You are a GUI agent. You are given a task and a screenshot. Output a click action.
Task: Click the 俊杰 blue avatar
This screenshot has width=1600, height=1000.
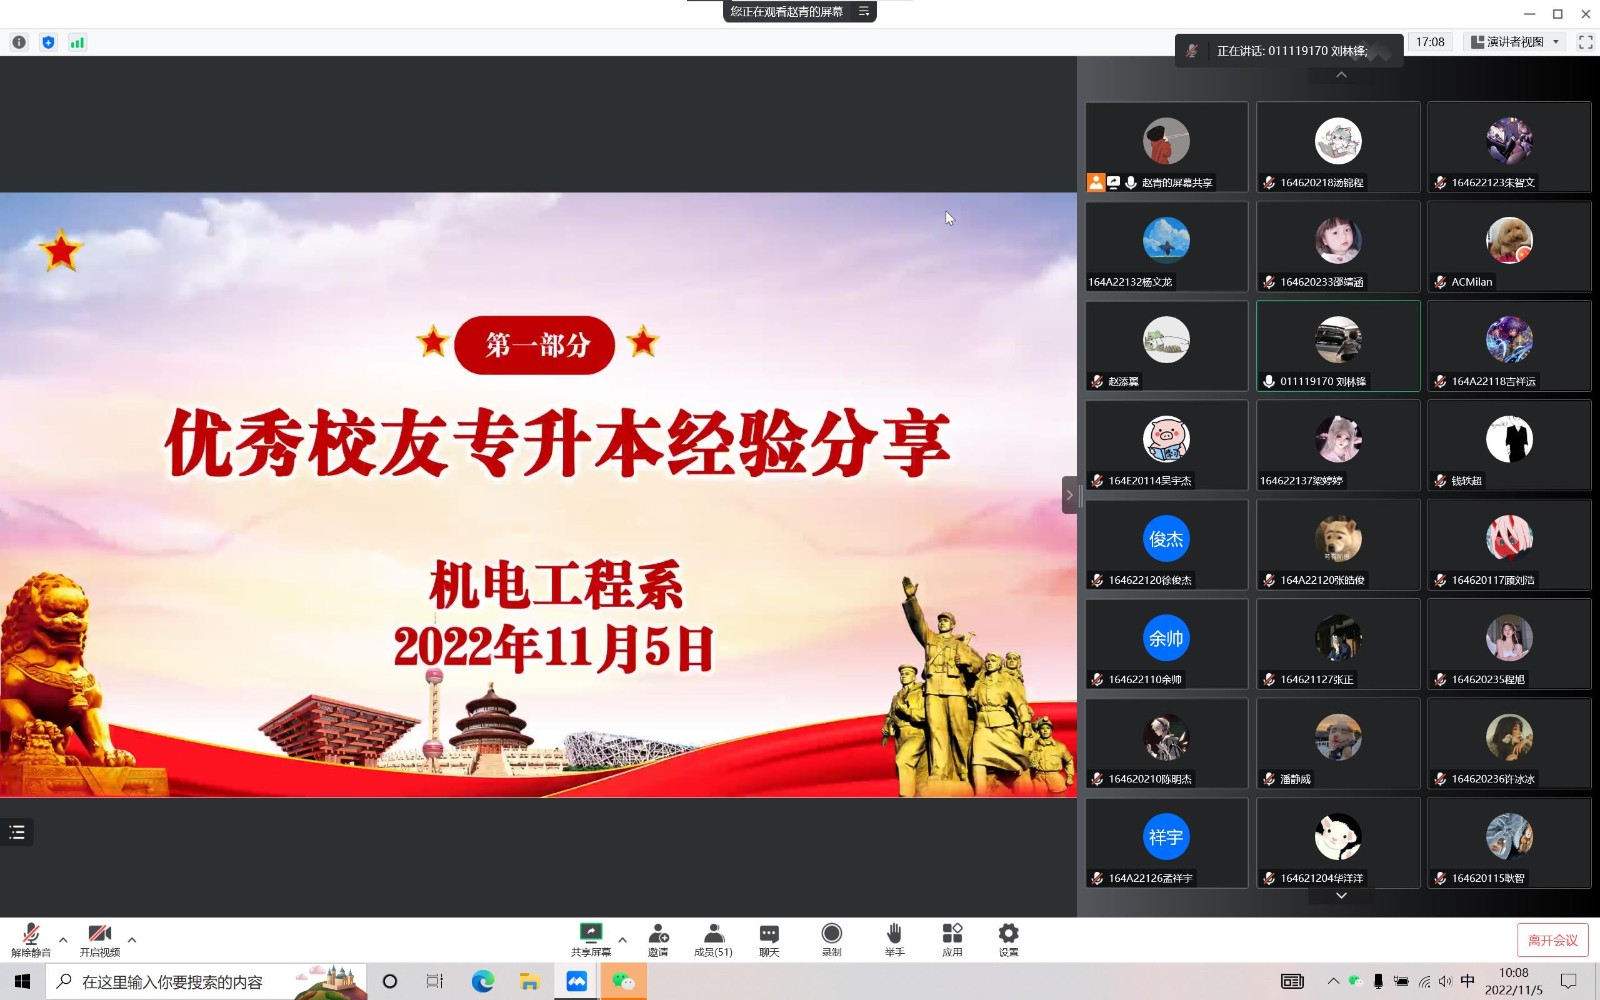(x=1166, y=538)
